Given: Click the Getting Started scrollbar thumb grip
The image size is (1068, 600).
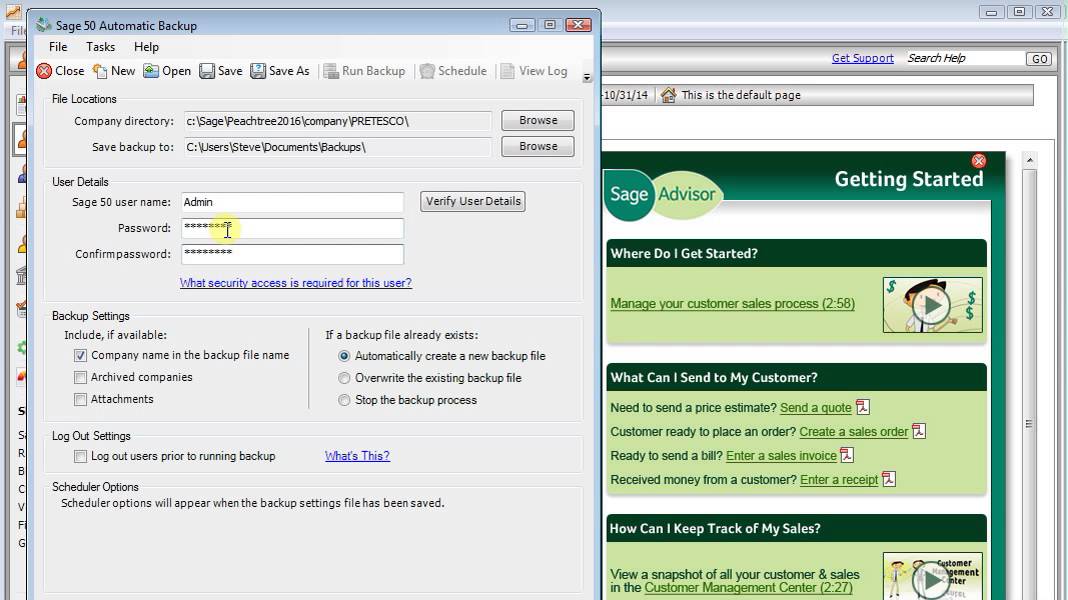Looking at the screenshot, I should tap(1029, 424).
